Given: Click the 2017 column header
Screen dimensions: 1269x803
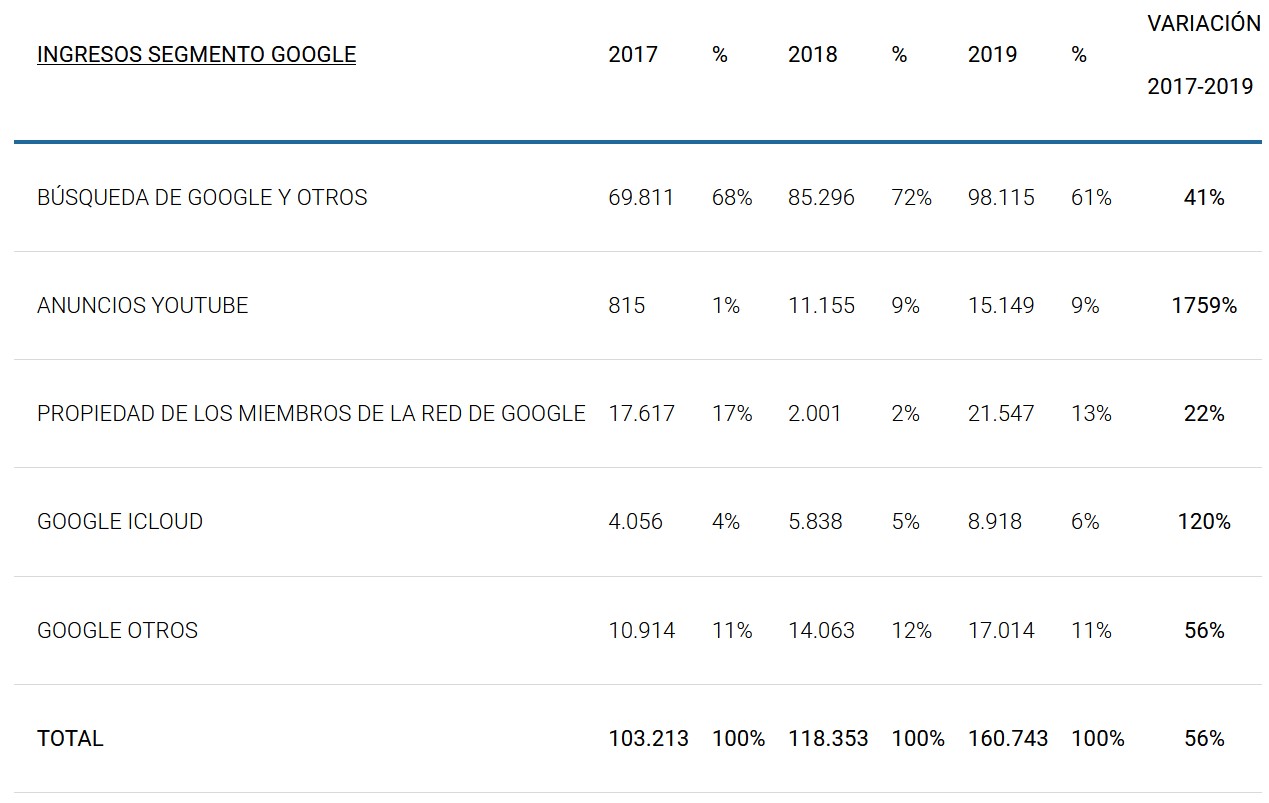Looking at the screenshot, I should pyautogui.click(x=633, y=55).
